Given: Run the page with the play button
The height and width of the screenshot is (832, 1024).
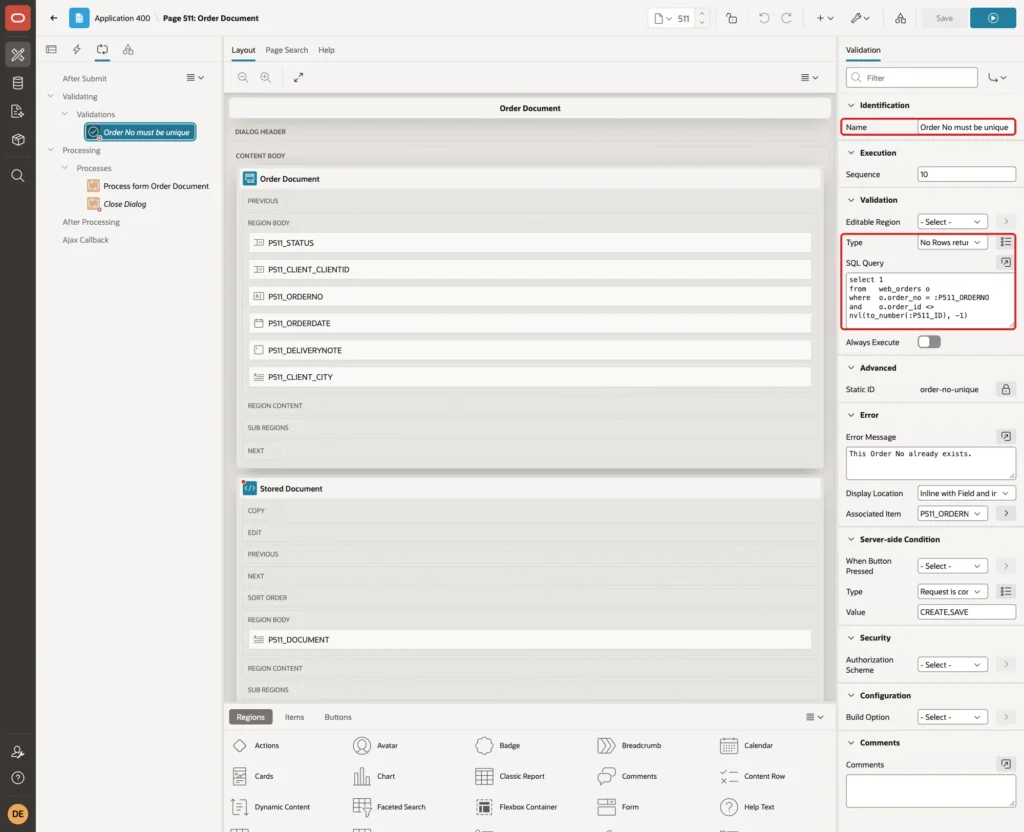Looking at the screenshot, I should [x=993, y=18].
